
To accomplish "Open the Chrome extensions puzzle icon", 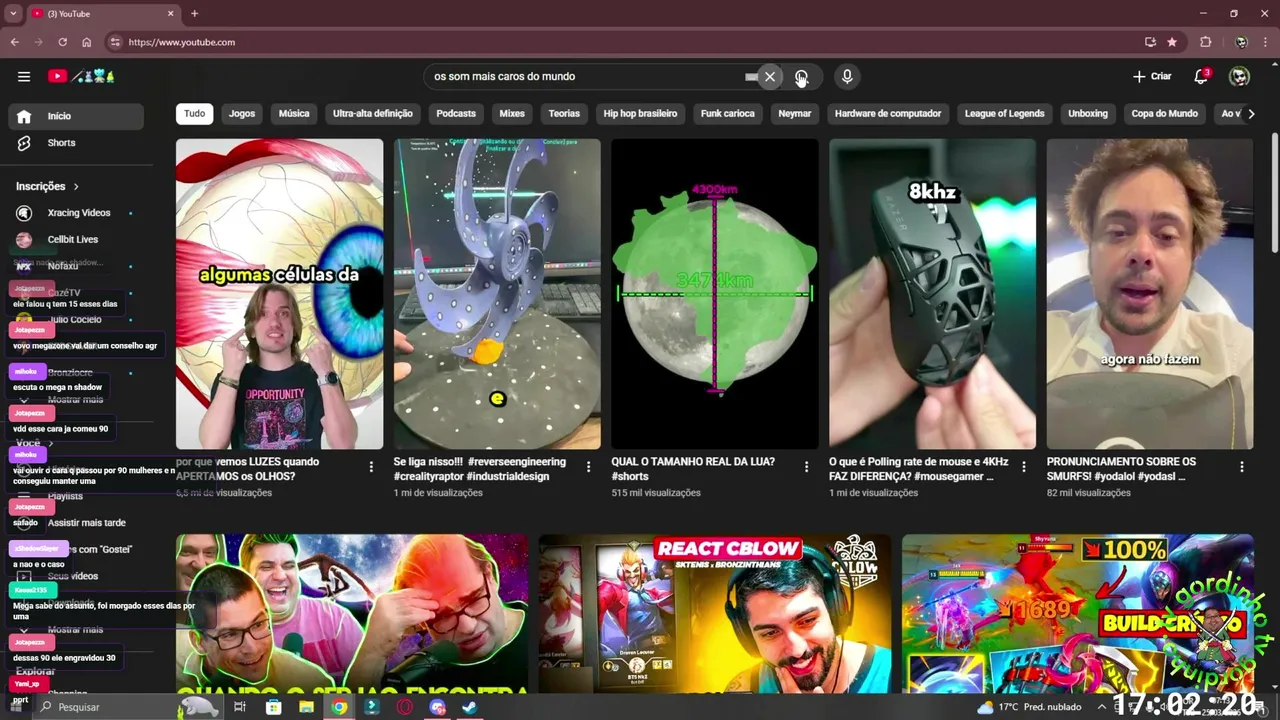I will pos(1205,42).
